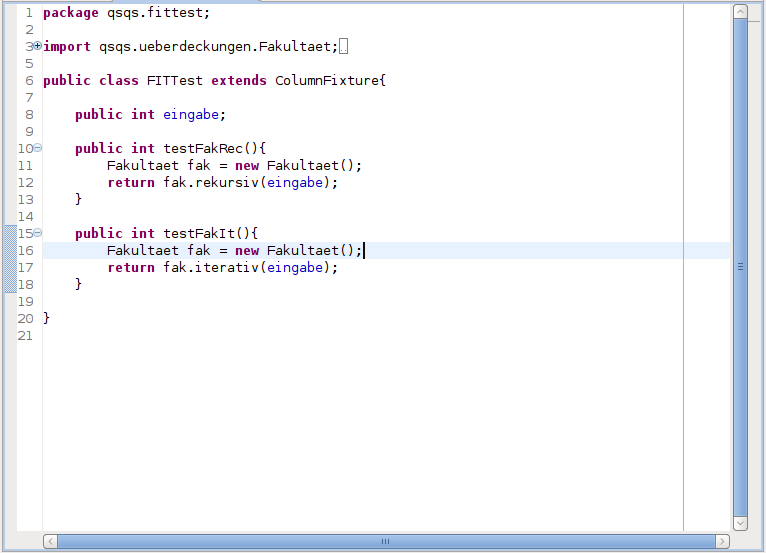Click 'class' keyword on line 6
Image resolution: width=766 pixels, height=553 pixels.
pos(119,81)
